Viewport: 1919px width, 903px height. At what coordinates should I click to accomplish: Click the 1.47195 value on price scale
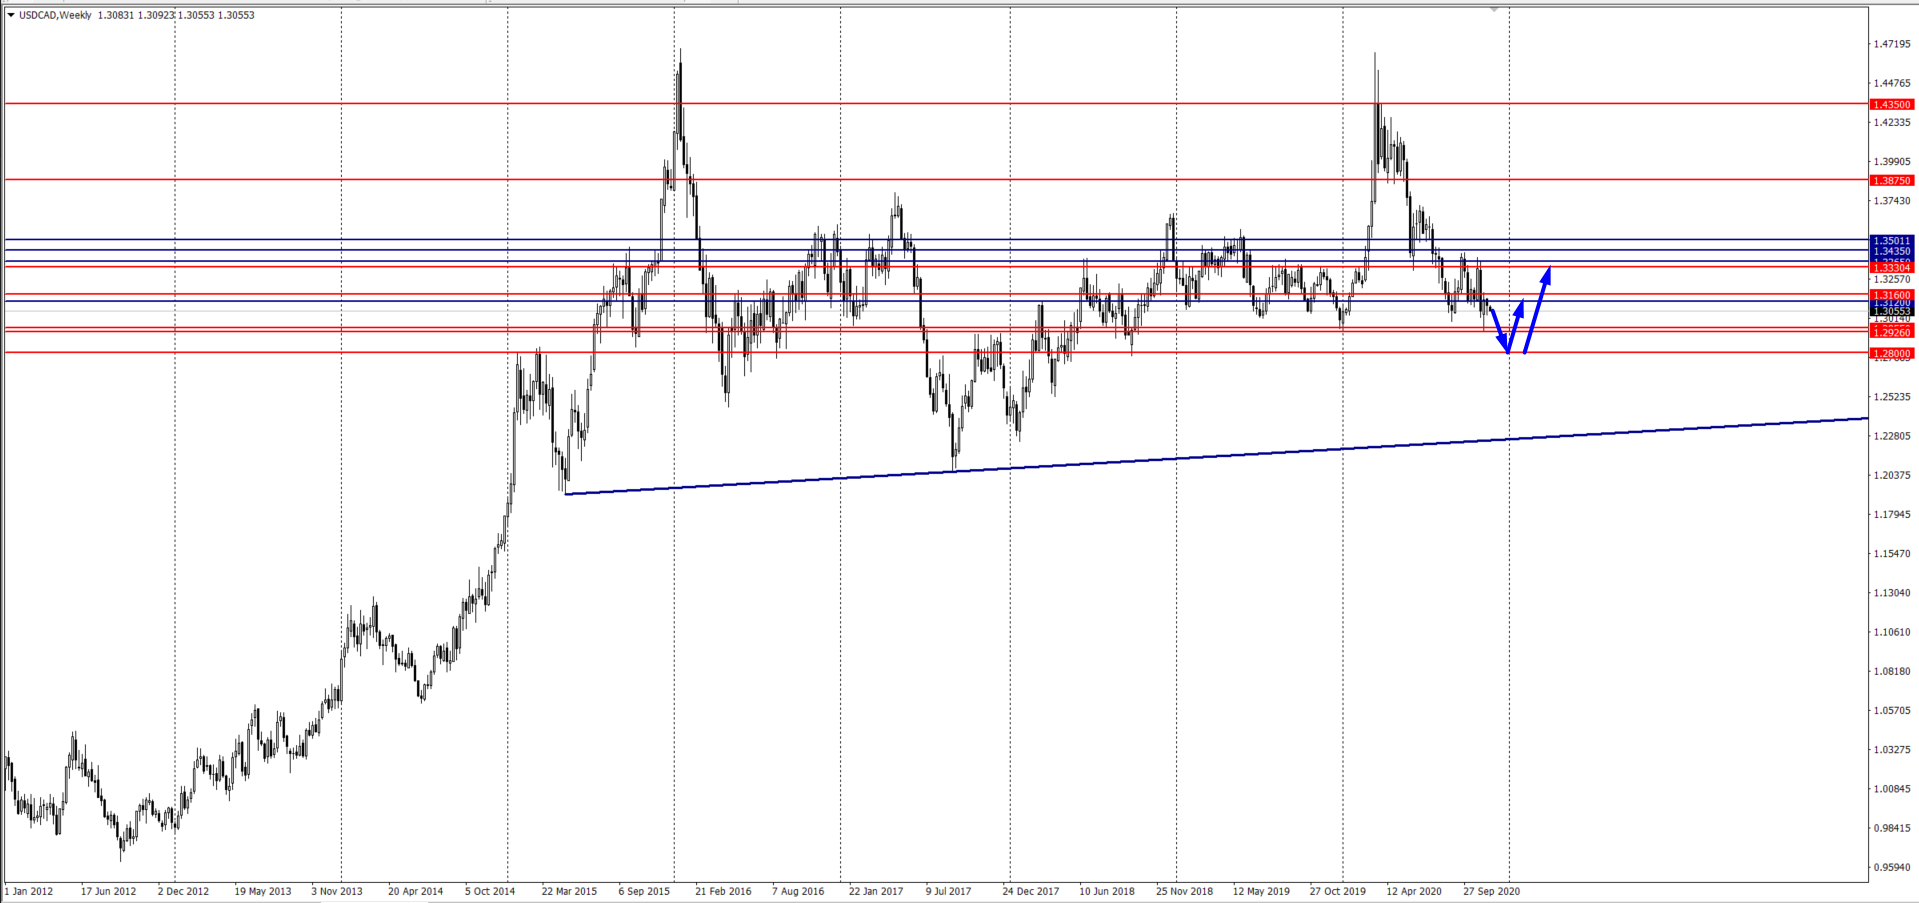[1891, 44]
